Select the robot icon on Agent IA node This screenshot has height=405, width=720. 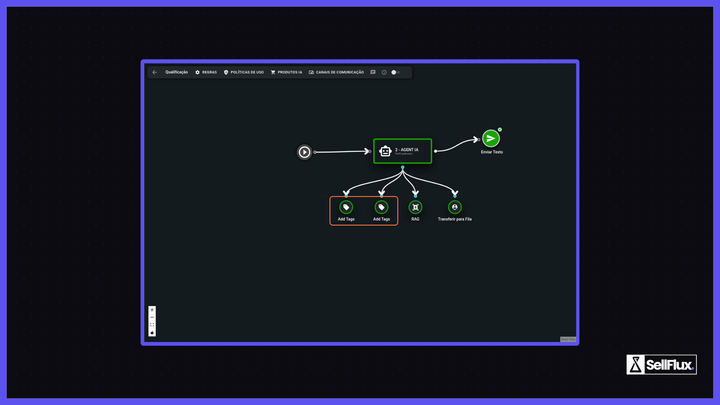pyautogui.click(x=385, y=151)
